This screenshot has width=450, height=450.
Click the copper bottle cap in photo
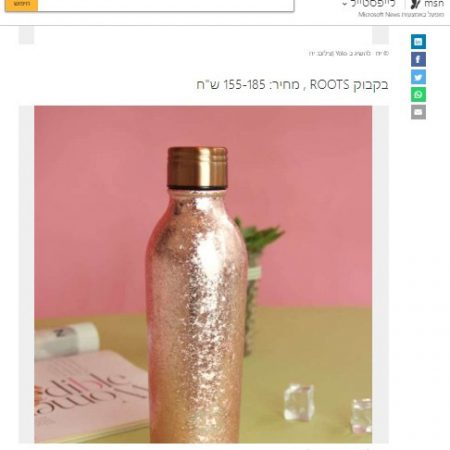coord(197,168)
